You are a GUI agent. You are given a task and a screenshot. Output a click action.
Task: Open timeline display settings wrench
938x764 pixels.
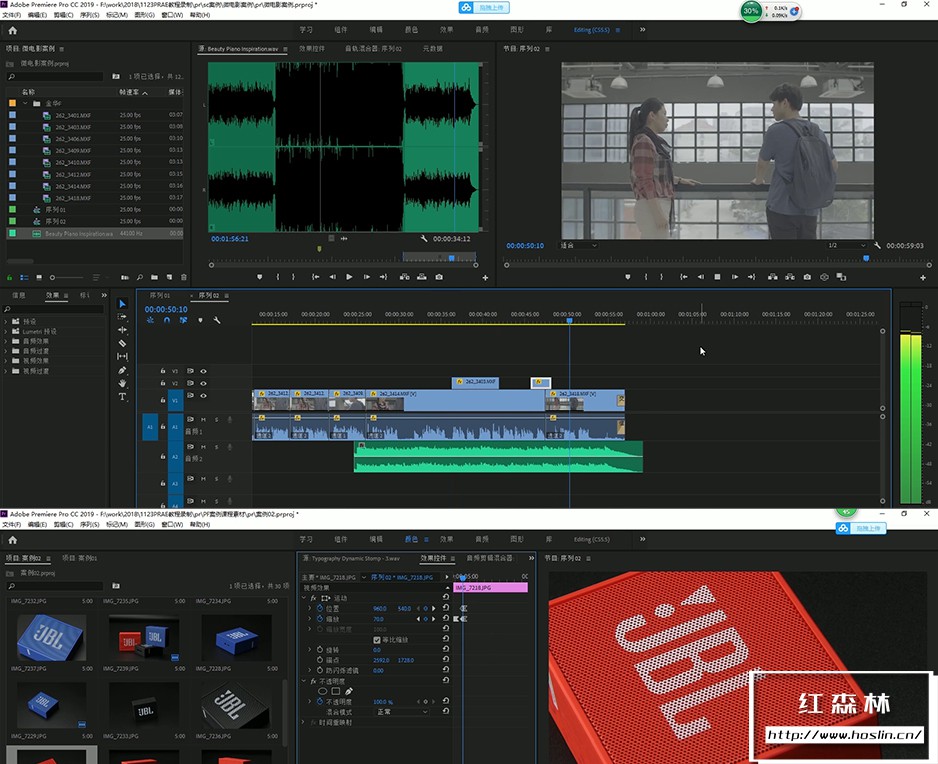217,320
